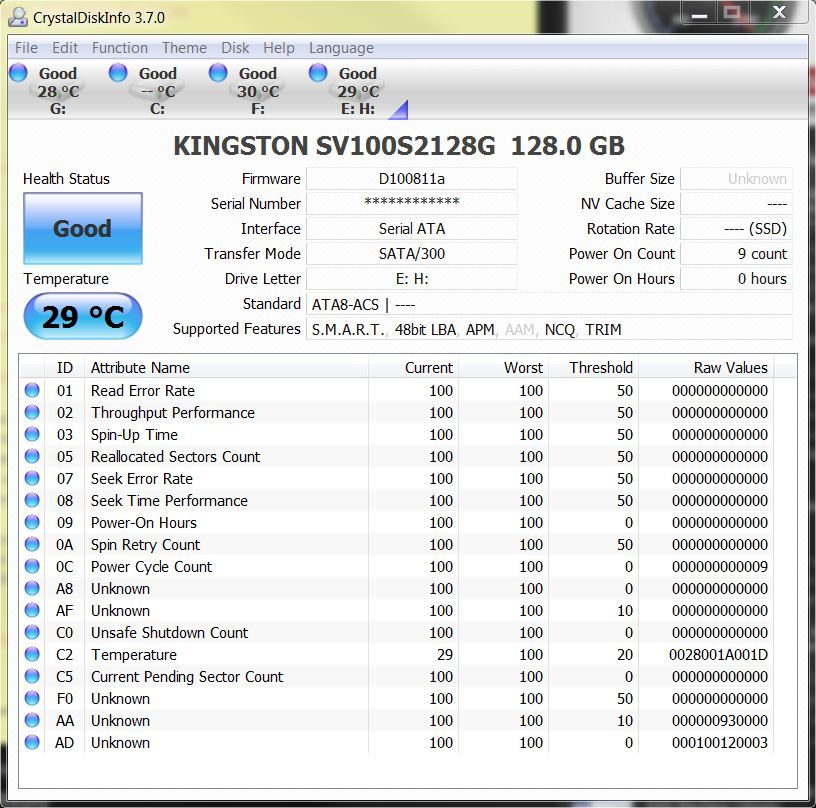Click status orb of Seek Time Performance row
Image resolution: width=816 pixels, height=808 pixels.
click(32, 500)
